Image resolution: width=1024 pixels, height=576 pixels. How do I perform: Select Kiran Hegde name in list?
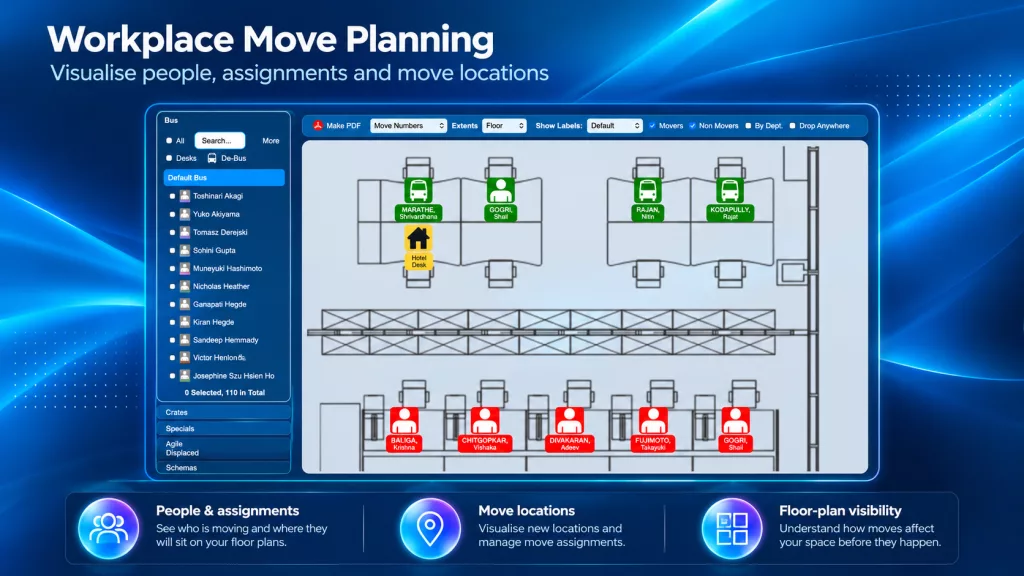(x=213, y=322)
